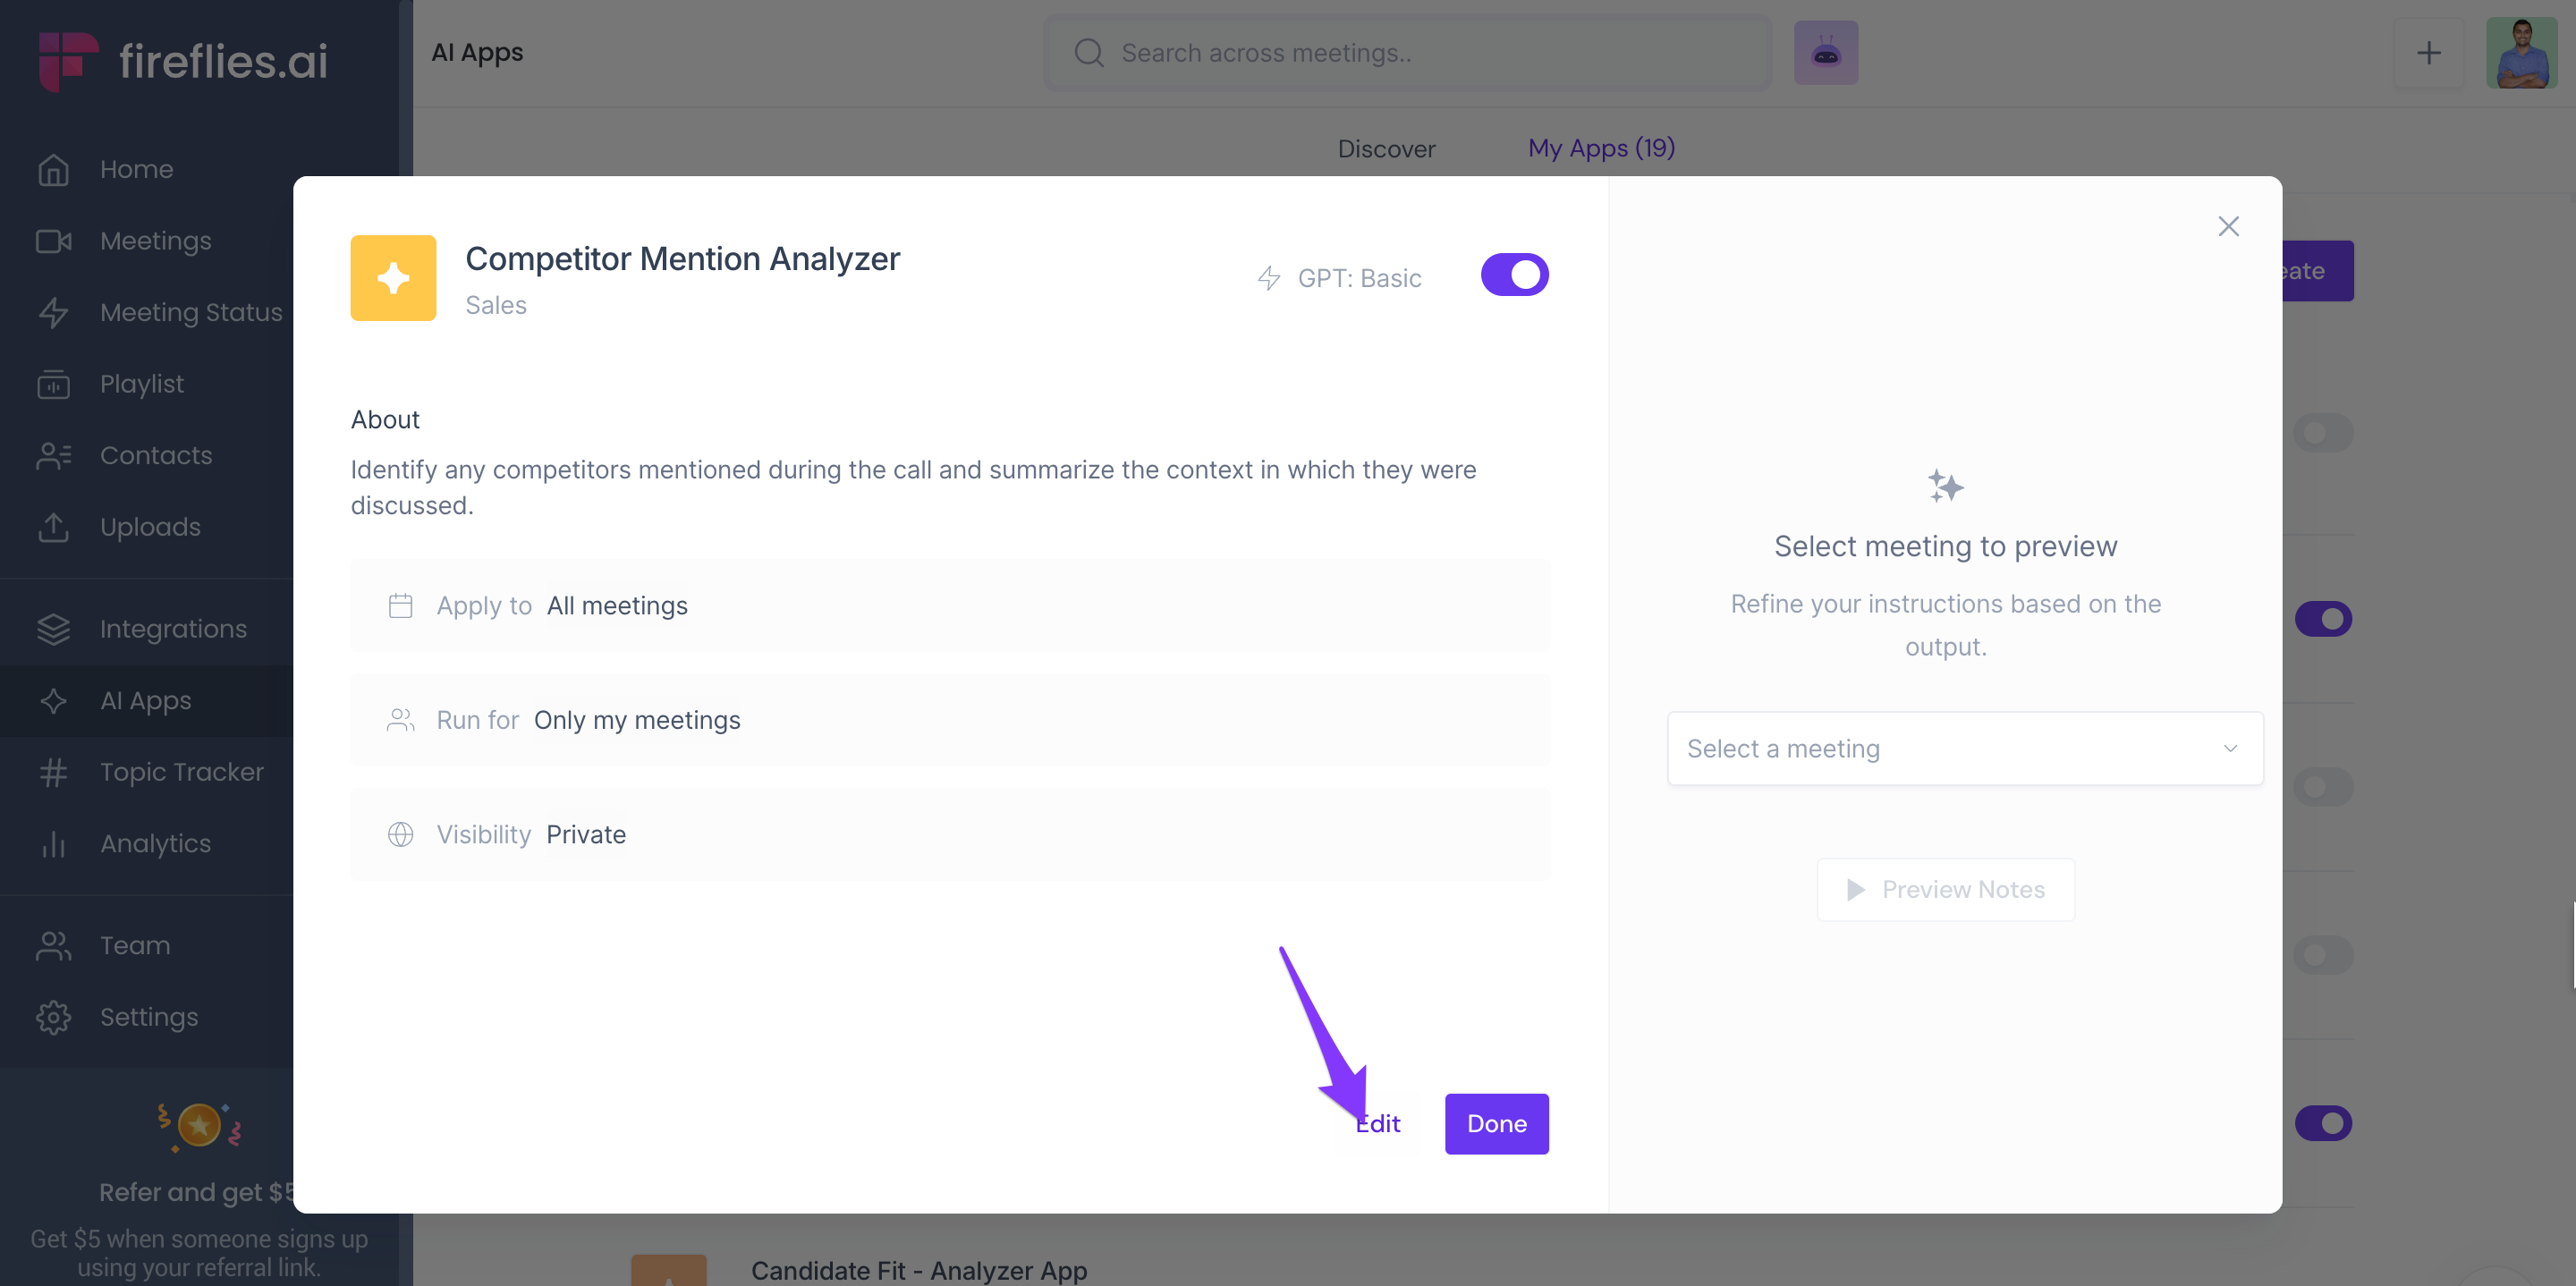Change the Apply to All meetings setting
This screenshot has height=1286, width=2576.
click(617, 606)
